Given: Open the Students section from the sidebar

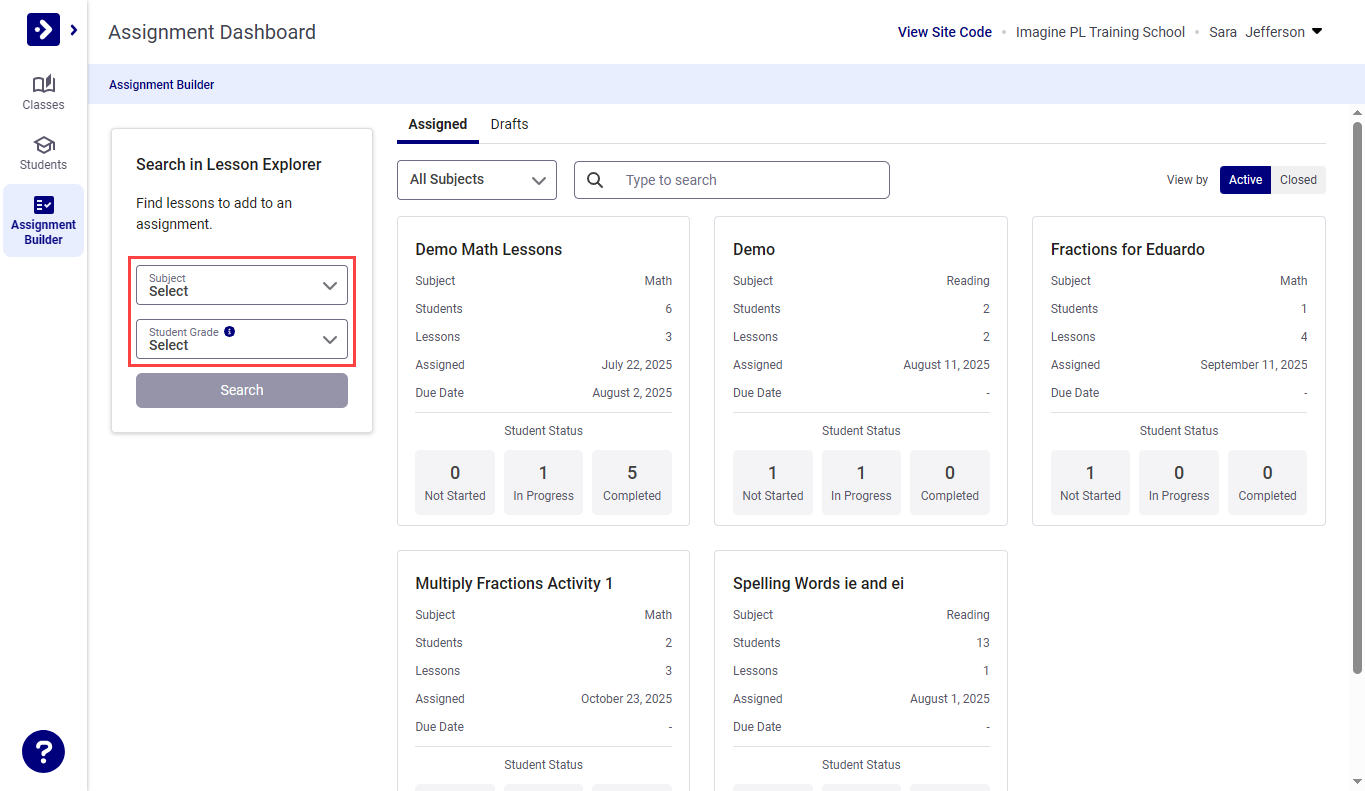Looking at the screenshot, I should [x=43, y=152].
